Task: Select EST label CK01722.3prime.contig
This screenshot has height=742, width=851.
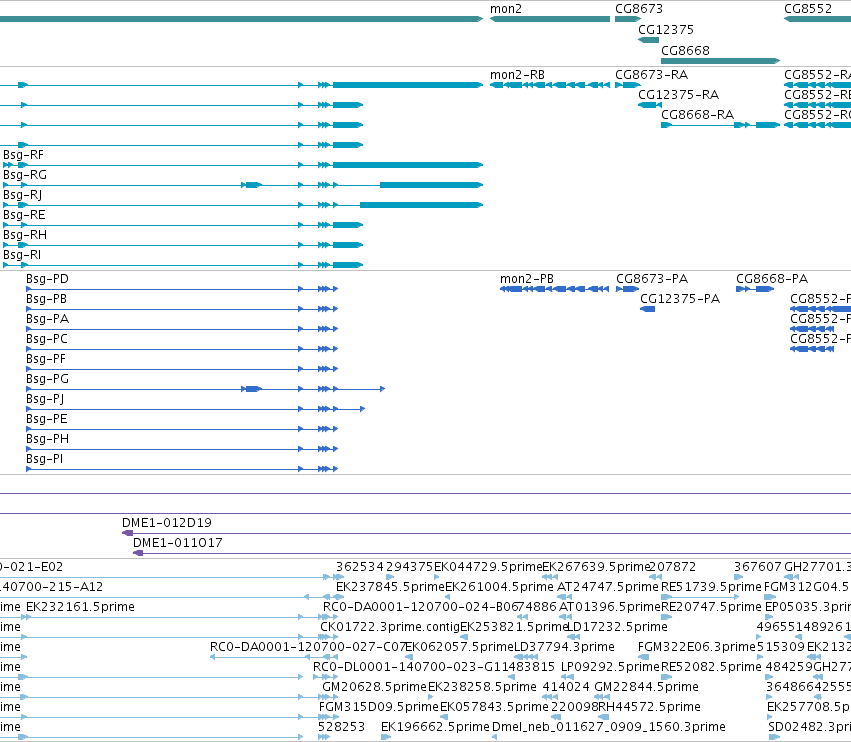Action: (390, 627)
